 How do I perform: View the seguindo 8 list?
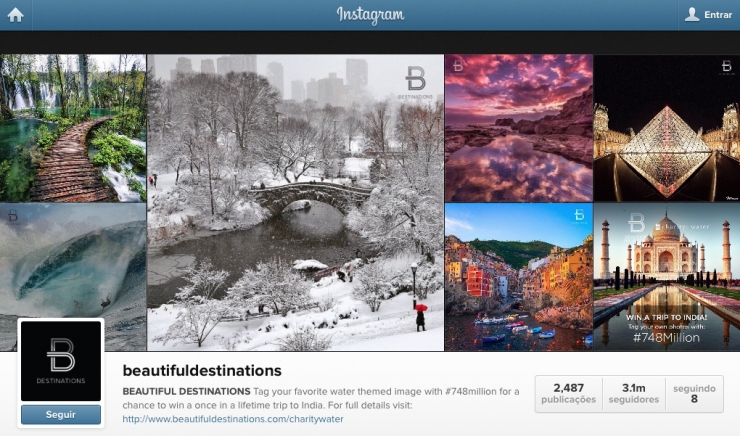(x=694, y=394)
